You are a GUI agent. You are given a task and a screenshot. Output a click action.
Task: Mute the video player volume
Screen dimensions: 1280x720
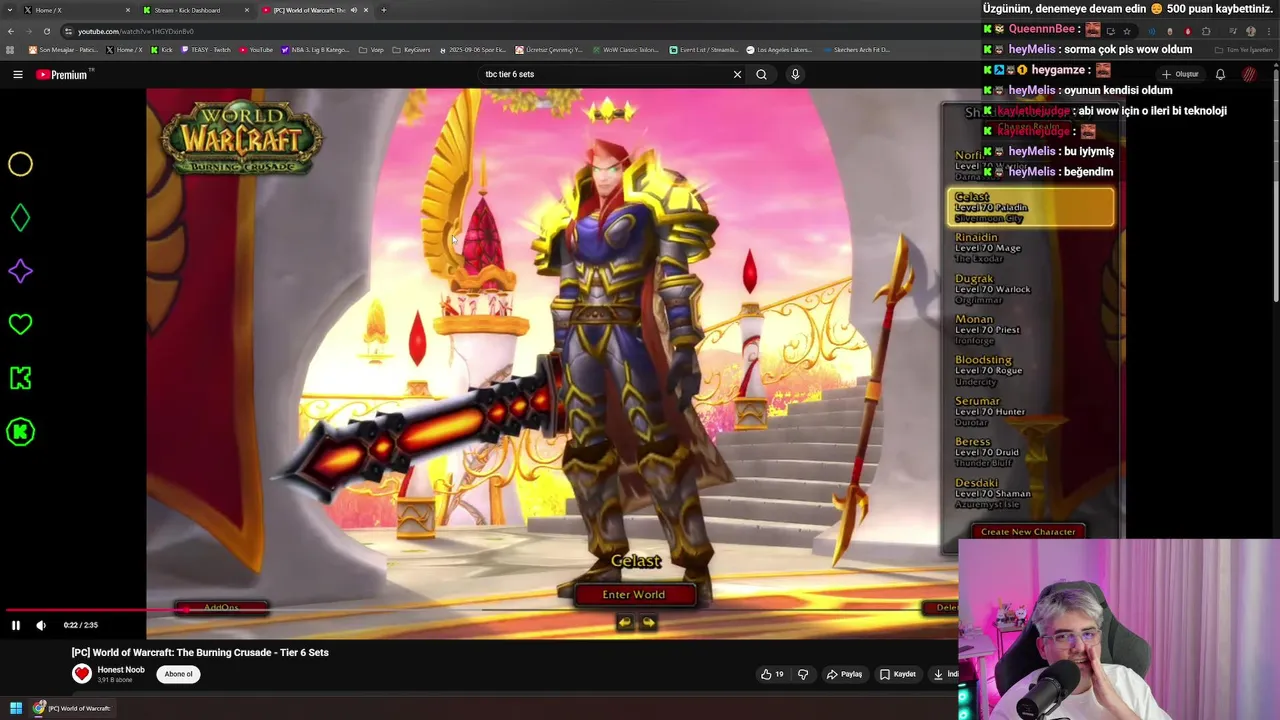(41, 625)
